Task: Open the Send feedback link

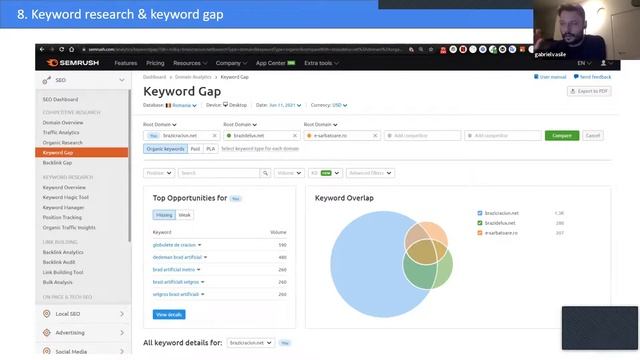Action: pyautogui.click(x=592, y=77)
